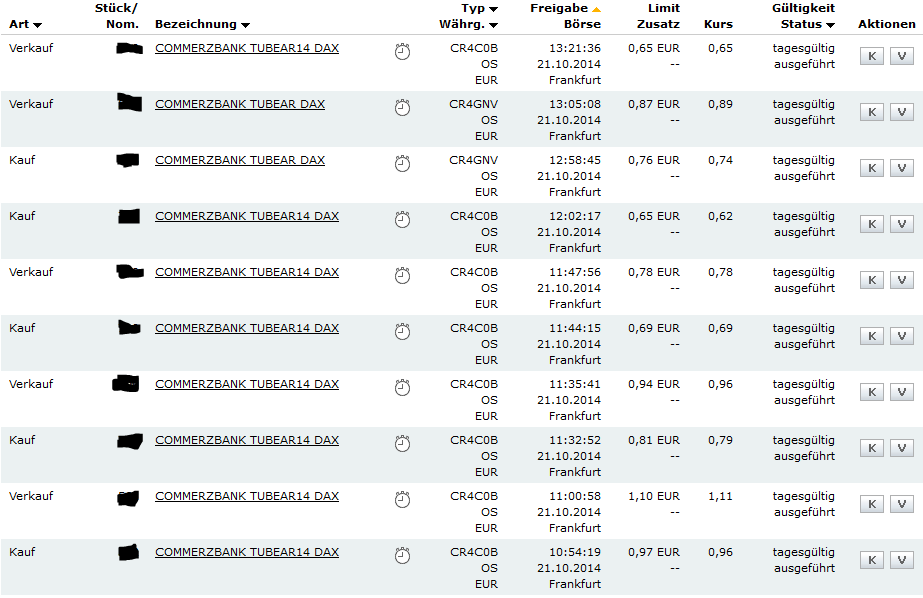Click the alarm clock icon in the 10:54:19 order row
The width and height of the screenshot is (923, 598).
[x=402, y=556]
